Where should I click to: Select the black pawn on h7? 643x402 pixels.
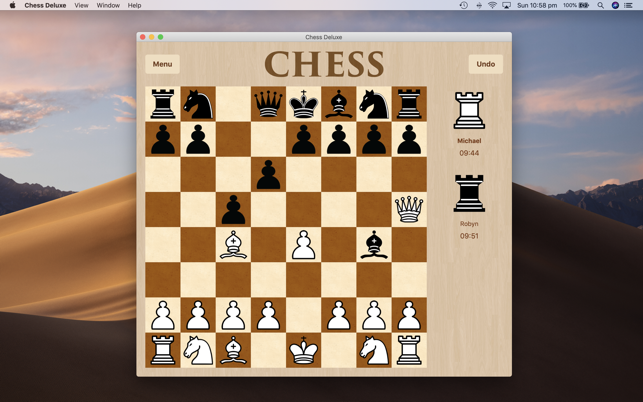(x=409, y=139)
